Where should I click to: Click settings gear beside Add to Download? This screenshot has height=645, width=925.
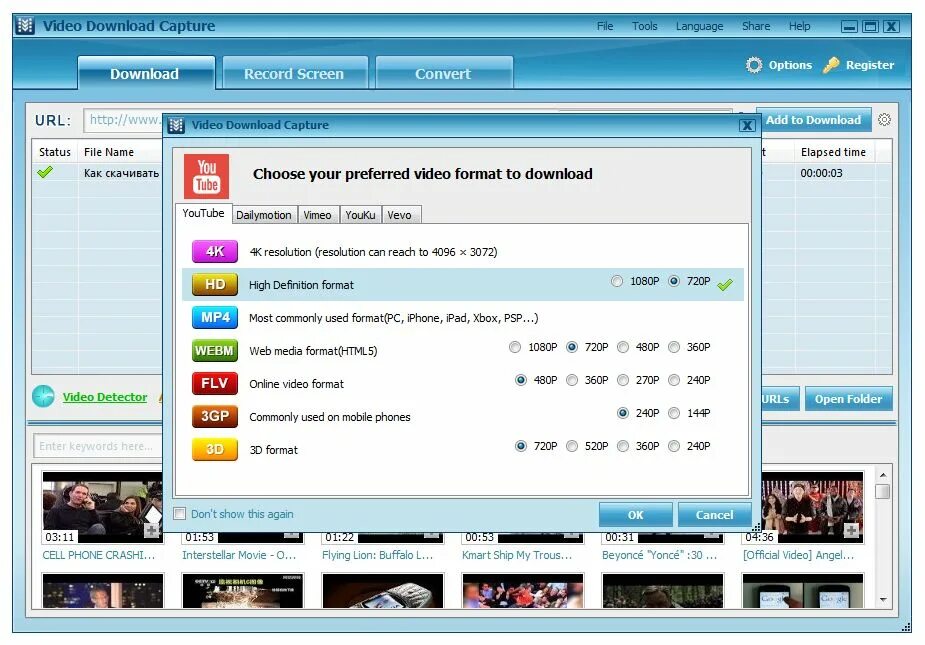[x=884, y=120]
